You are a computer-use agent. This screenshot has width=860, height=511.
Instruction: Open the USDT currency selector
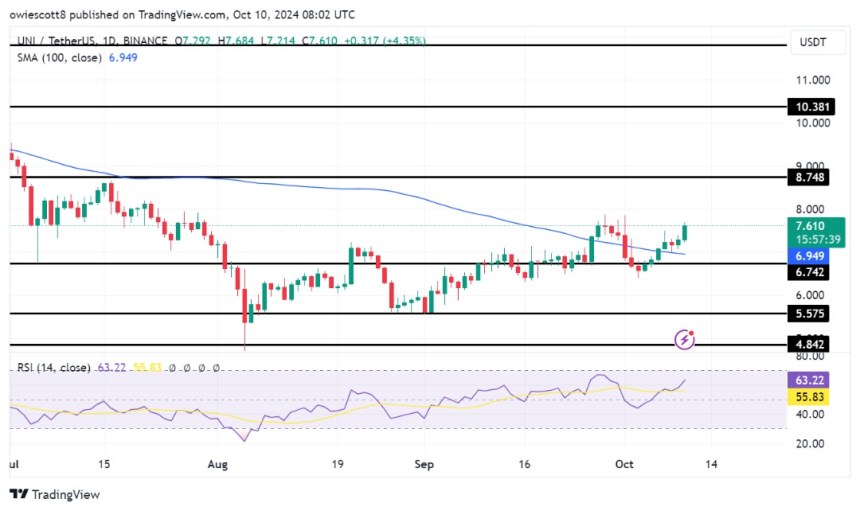pos(813,42)
